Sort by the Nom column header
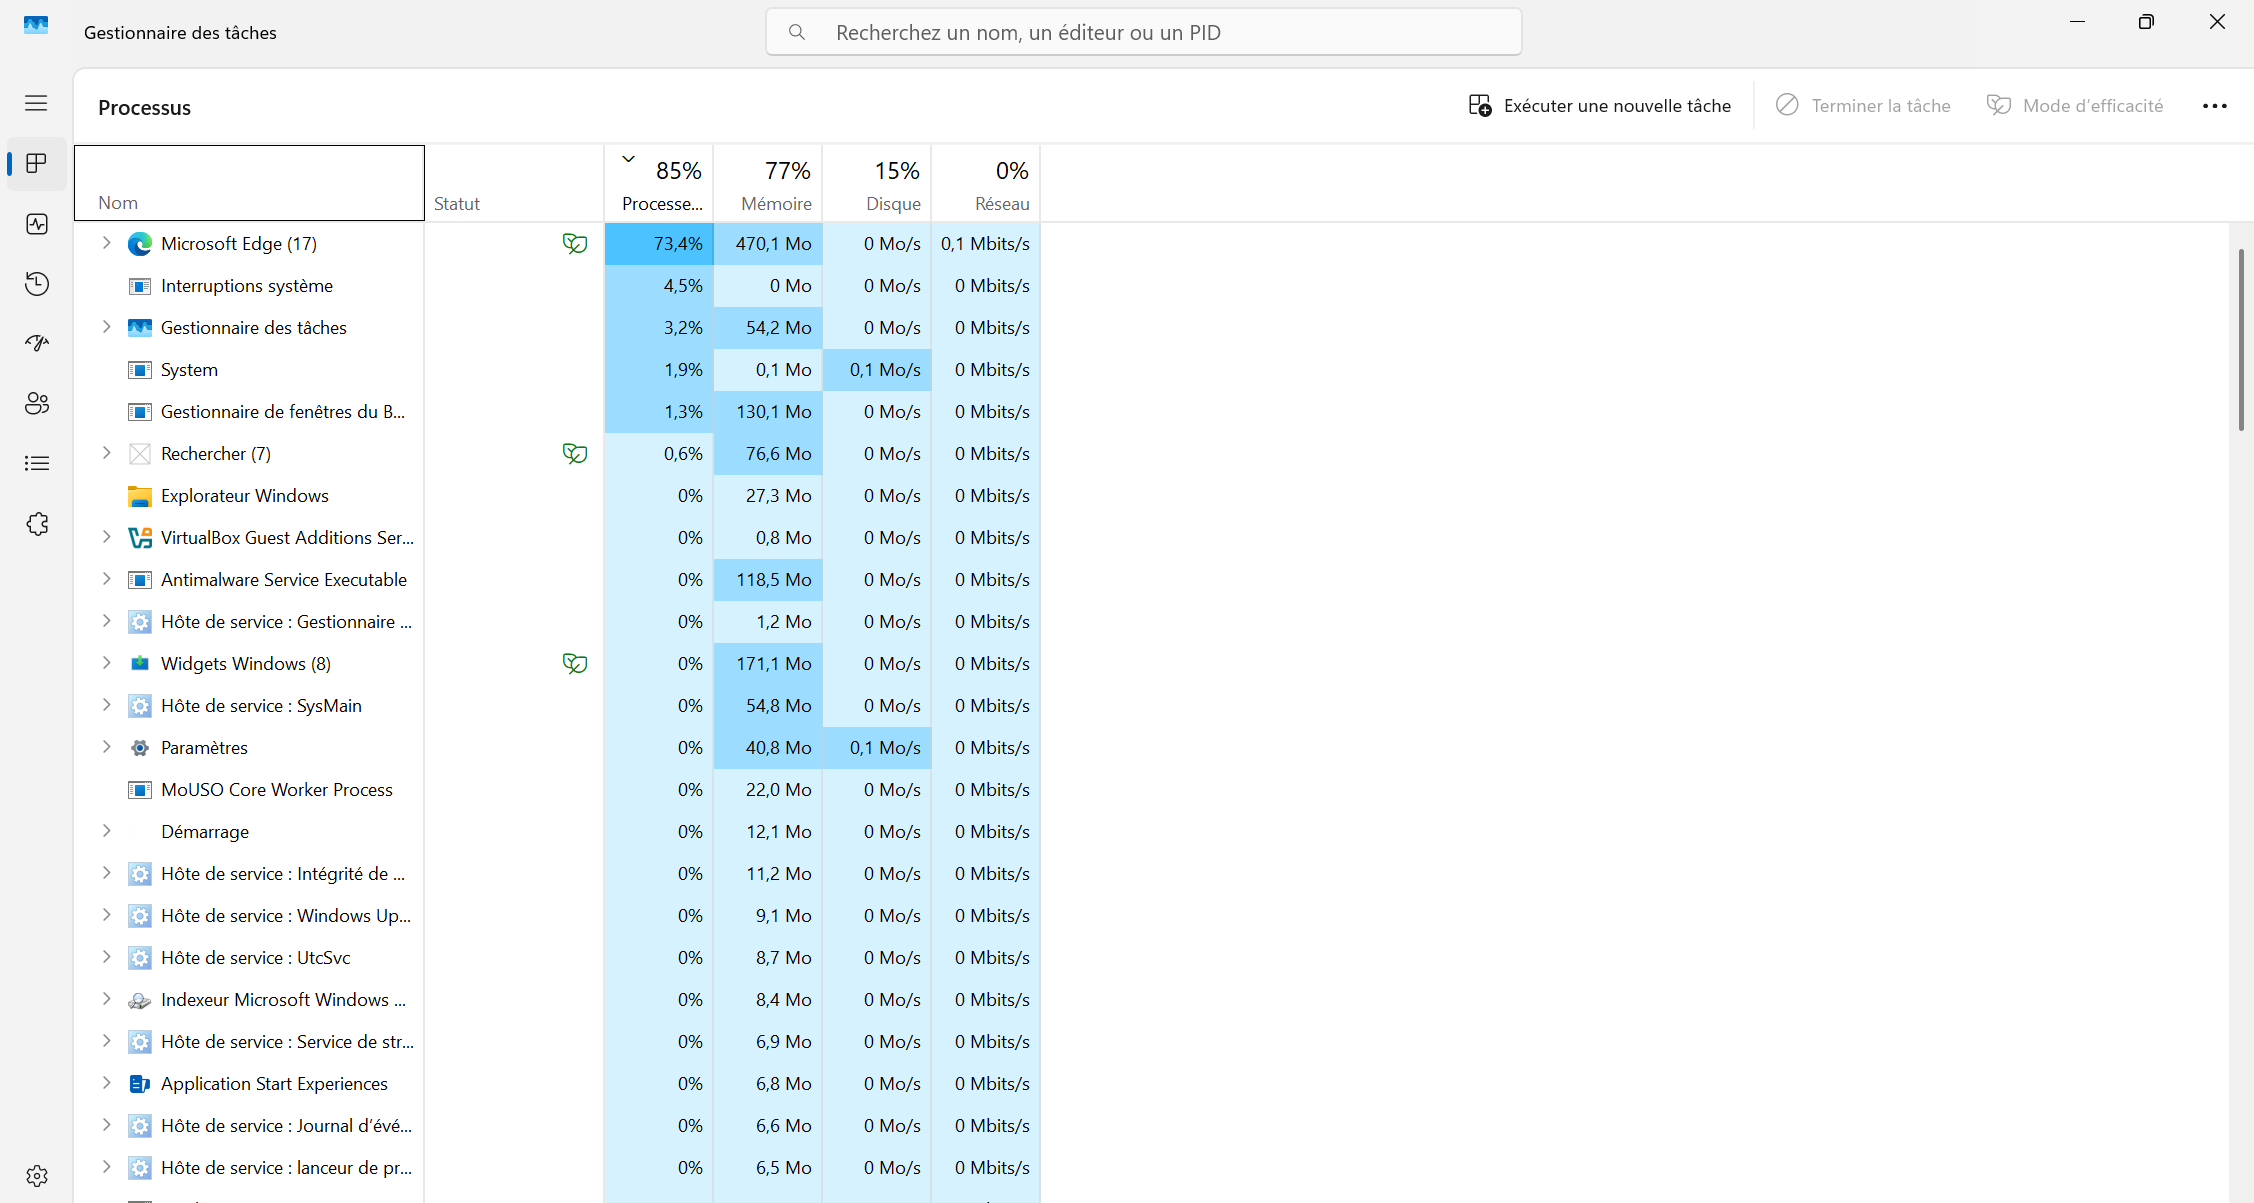The image size is (2254, 1203). coord(250,184)
